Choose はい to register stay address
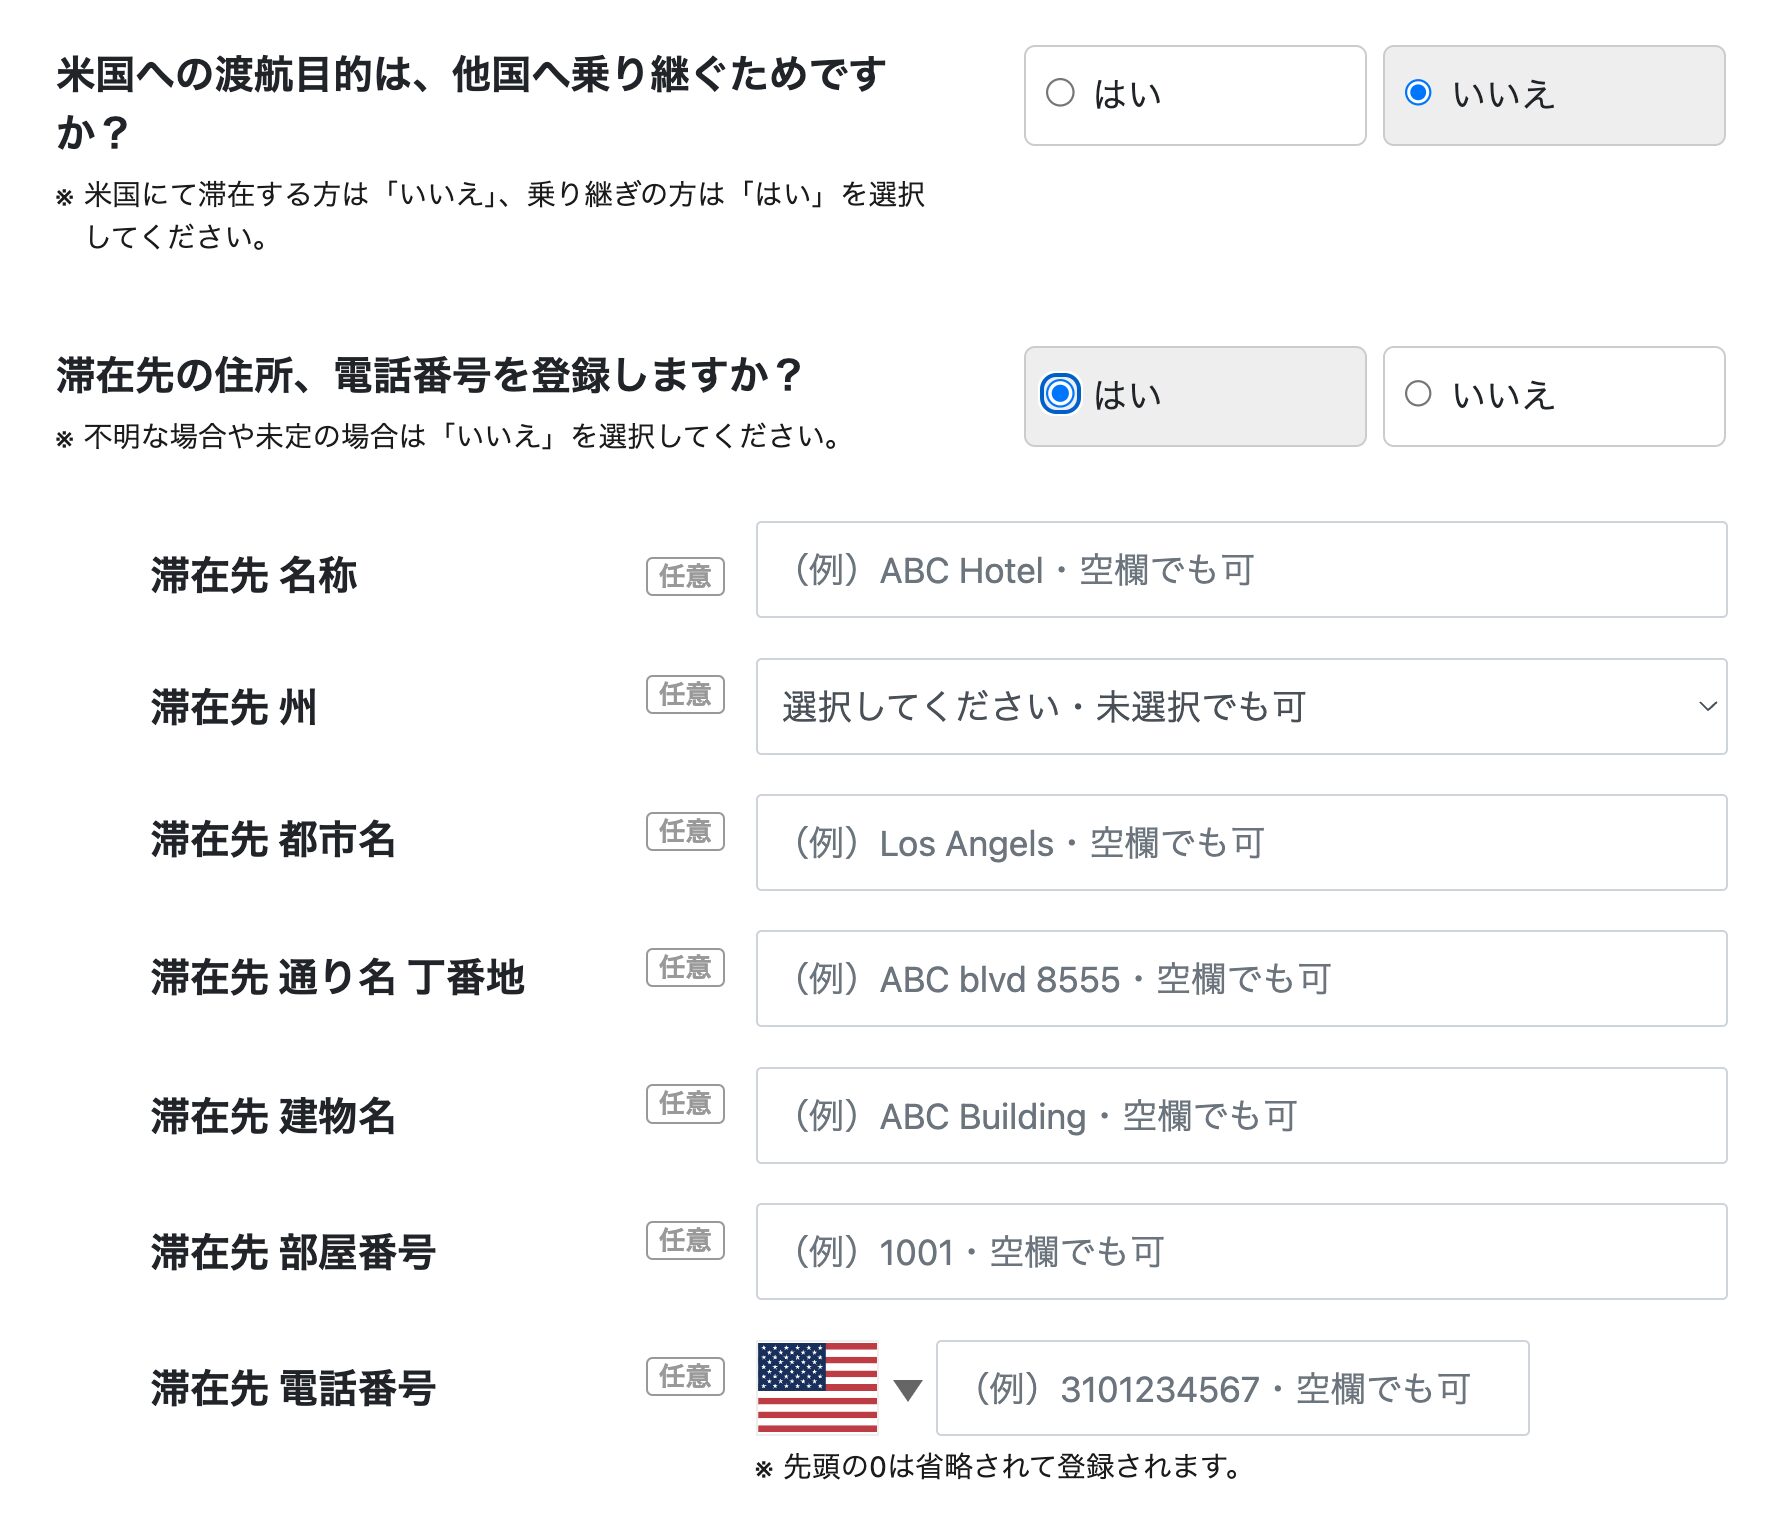This screenshot has height=1525, width=1779. coord(1194,396)
